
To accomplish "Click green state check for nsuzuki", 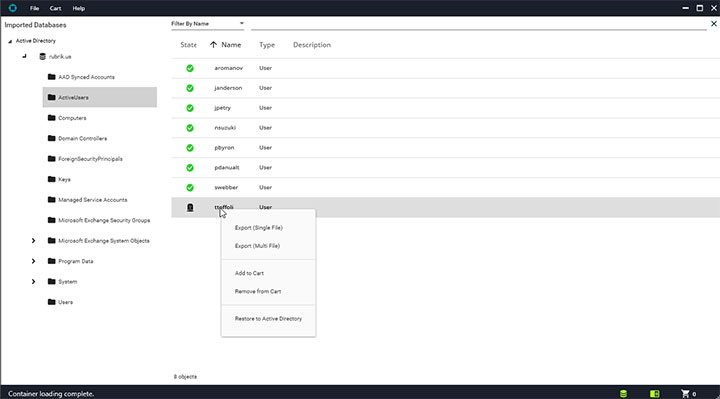I will [190, 128].
